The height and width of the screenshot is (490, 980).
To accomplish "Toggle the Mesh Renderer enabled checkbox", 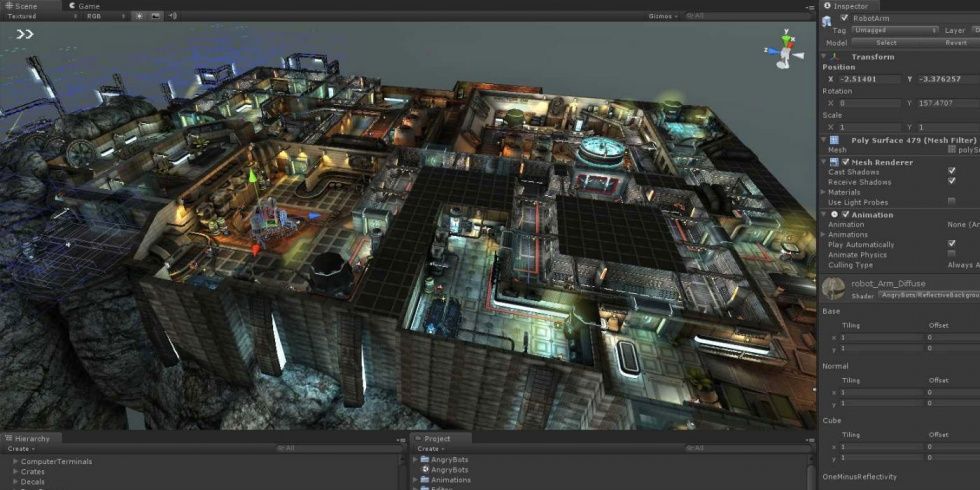I will [846, 162].
